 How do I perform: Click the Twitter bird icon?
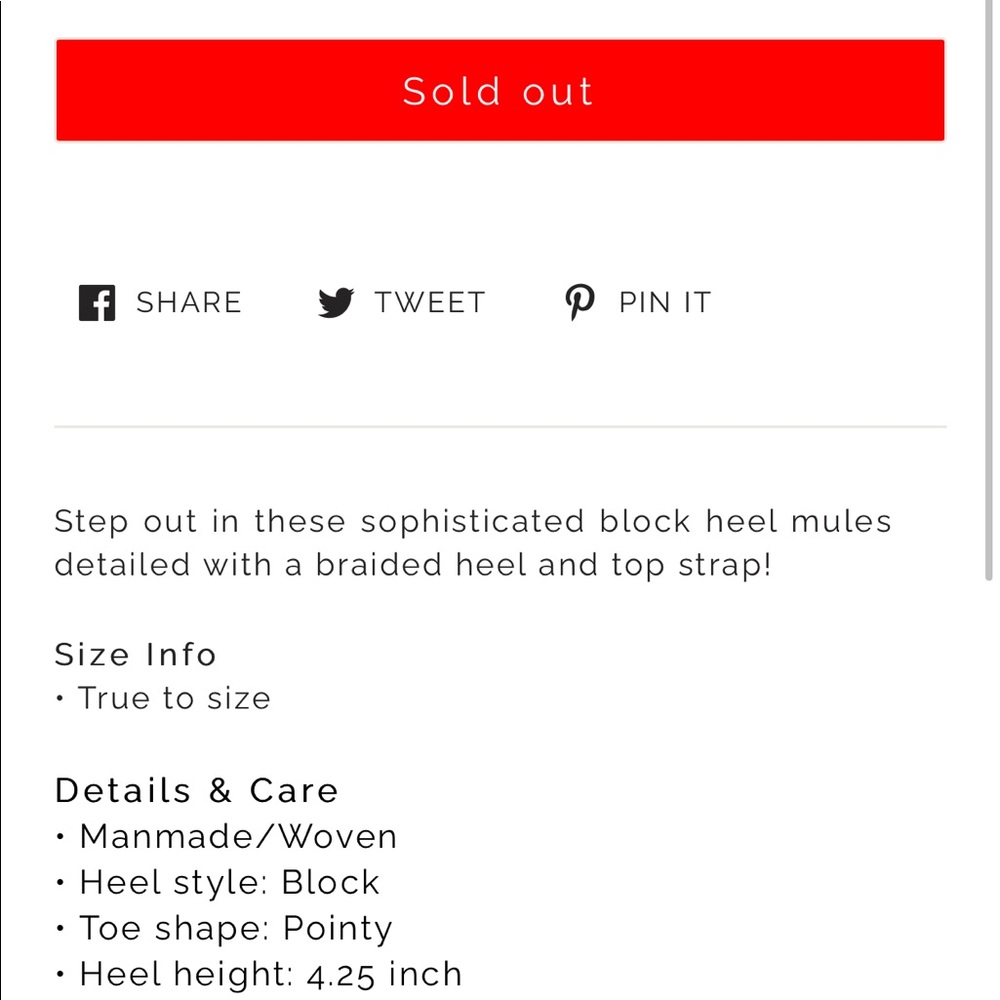tap(336, 302)
